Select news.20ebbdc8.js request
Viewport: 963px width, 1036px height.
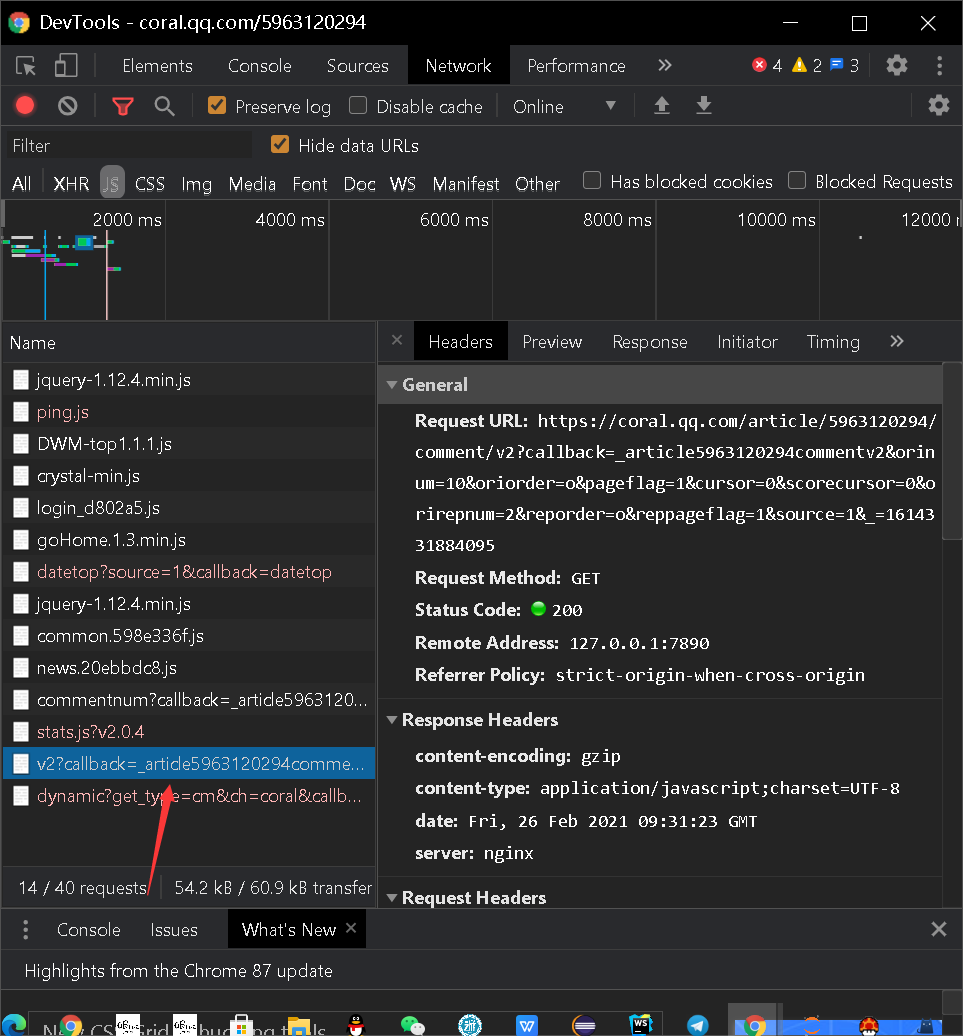coord(189,667)
